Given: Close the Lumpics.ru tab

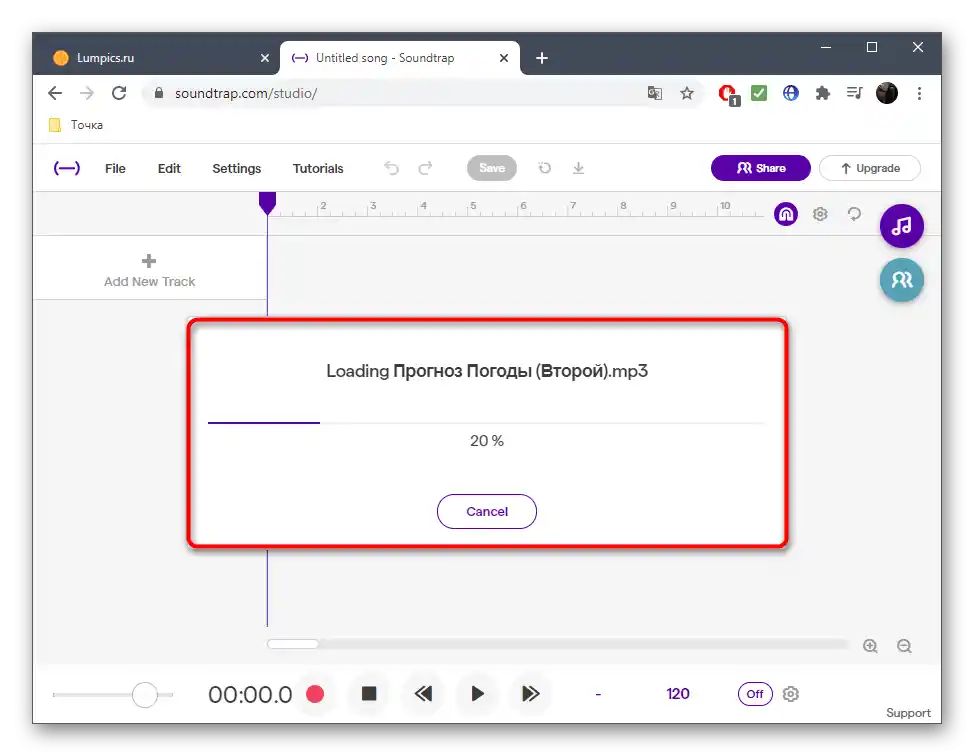Looking at the screenshot, I should click(x=265, y=58).
